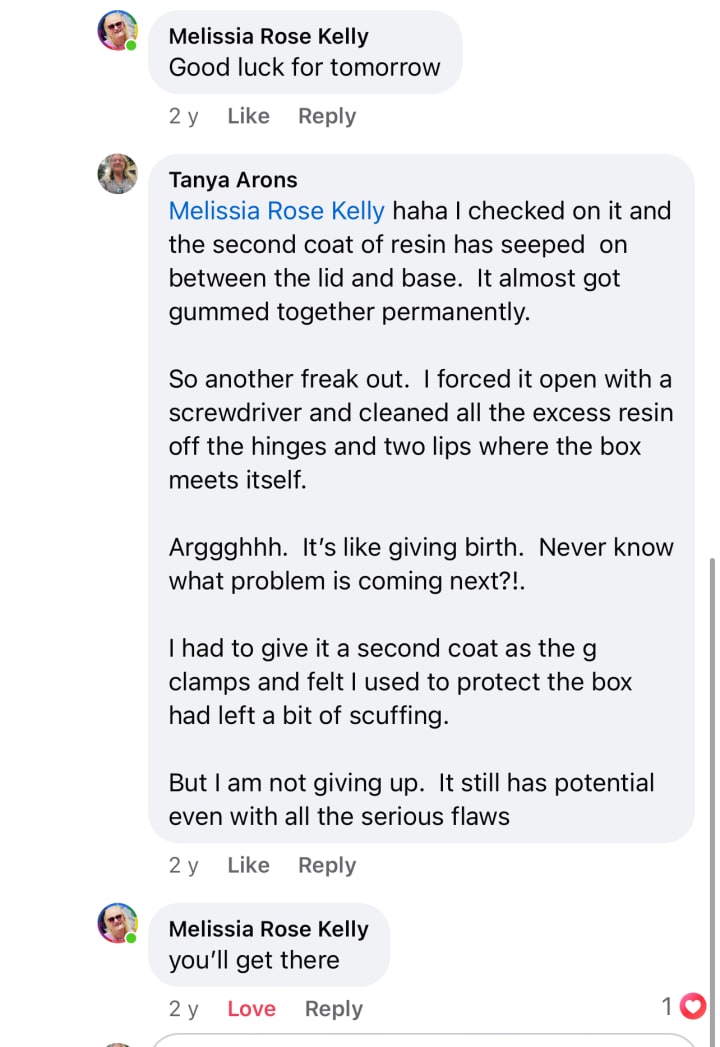The height and width of the screenshot is (1047, 720).
Task: Remove Love reaction on "you'll get there"
Action: pyautogui.click(x=251, y=1009)
